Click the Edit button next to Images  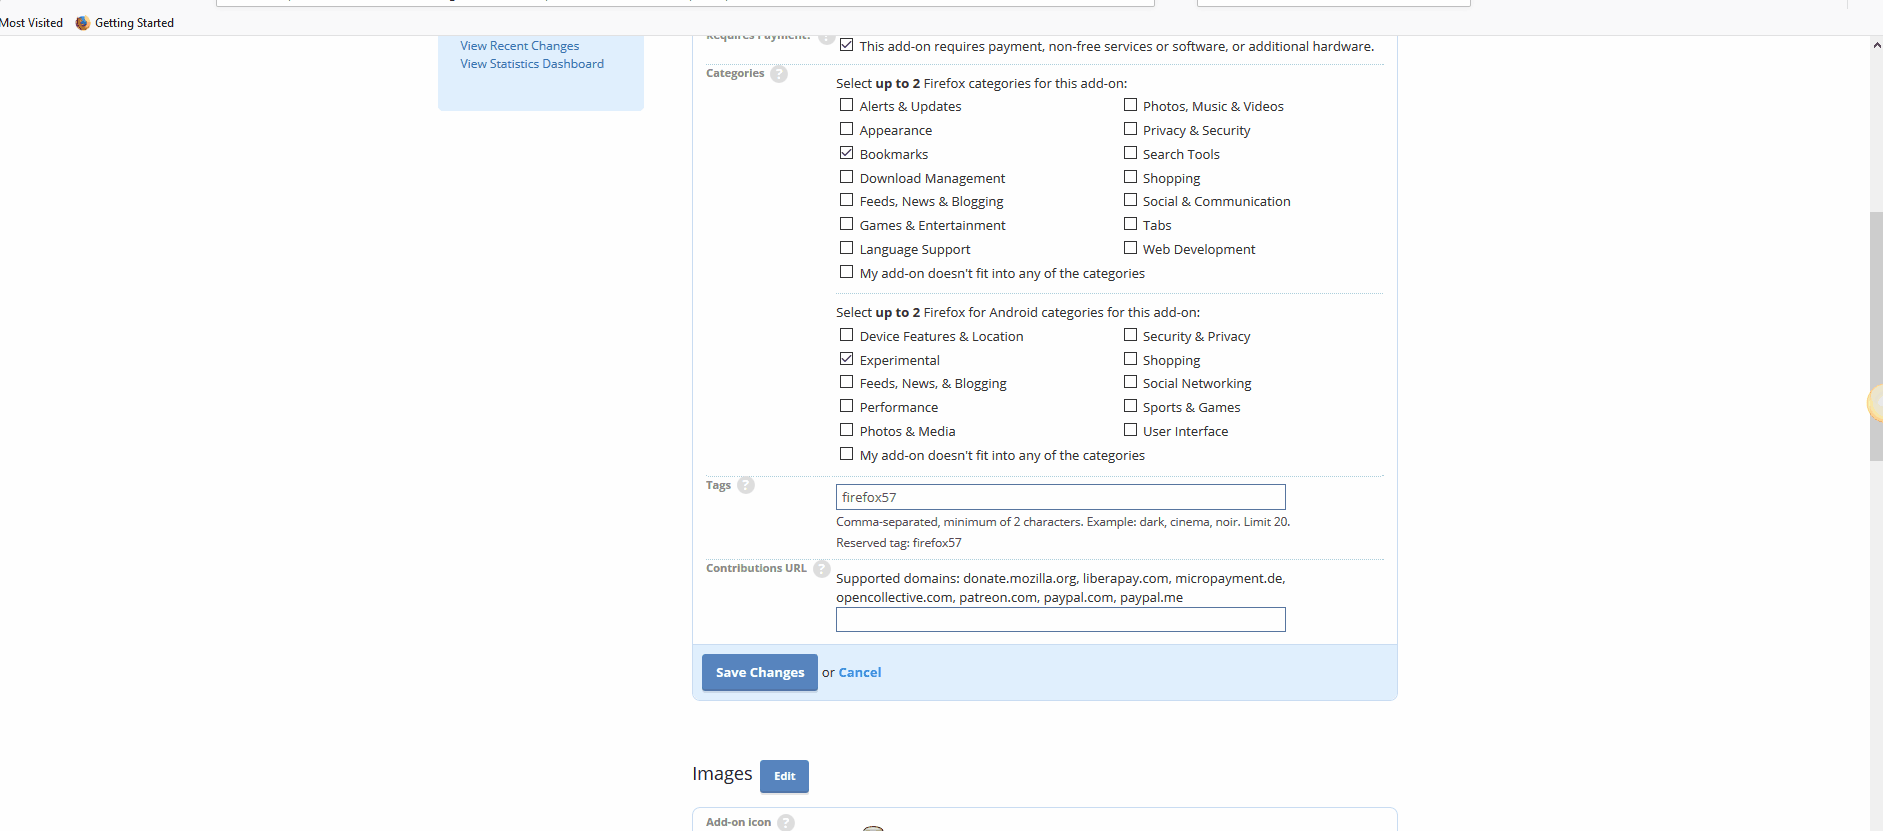tap(784, 776)
